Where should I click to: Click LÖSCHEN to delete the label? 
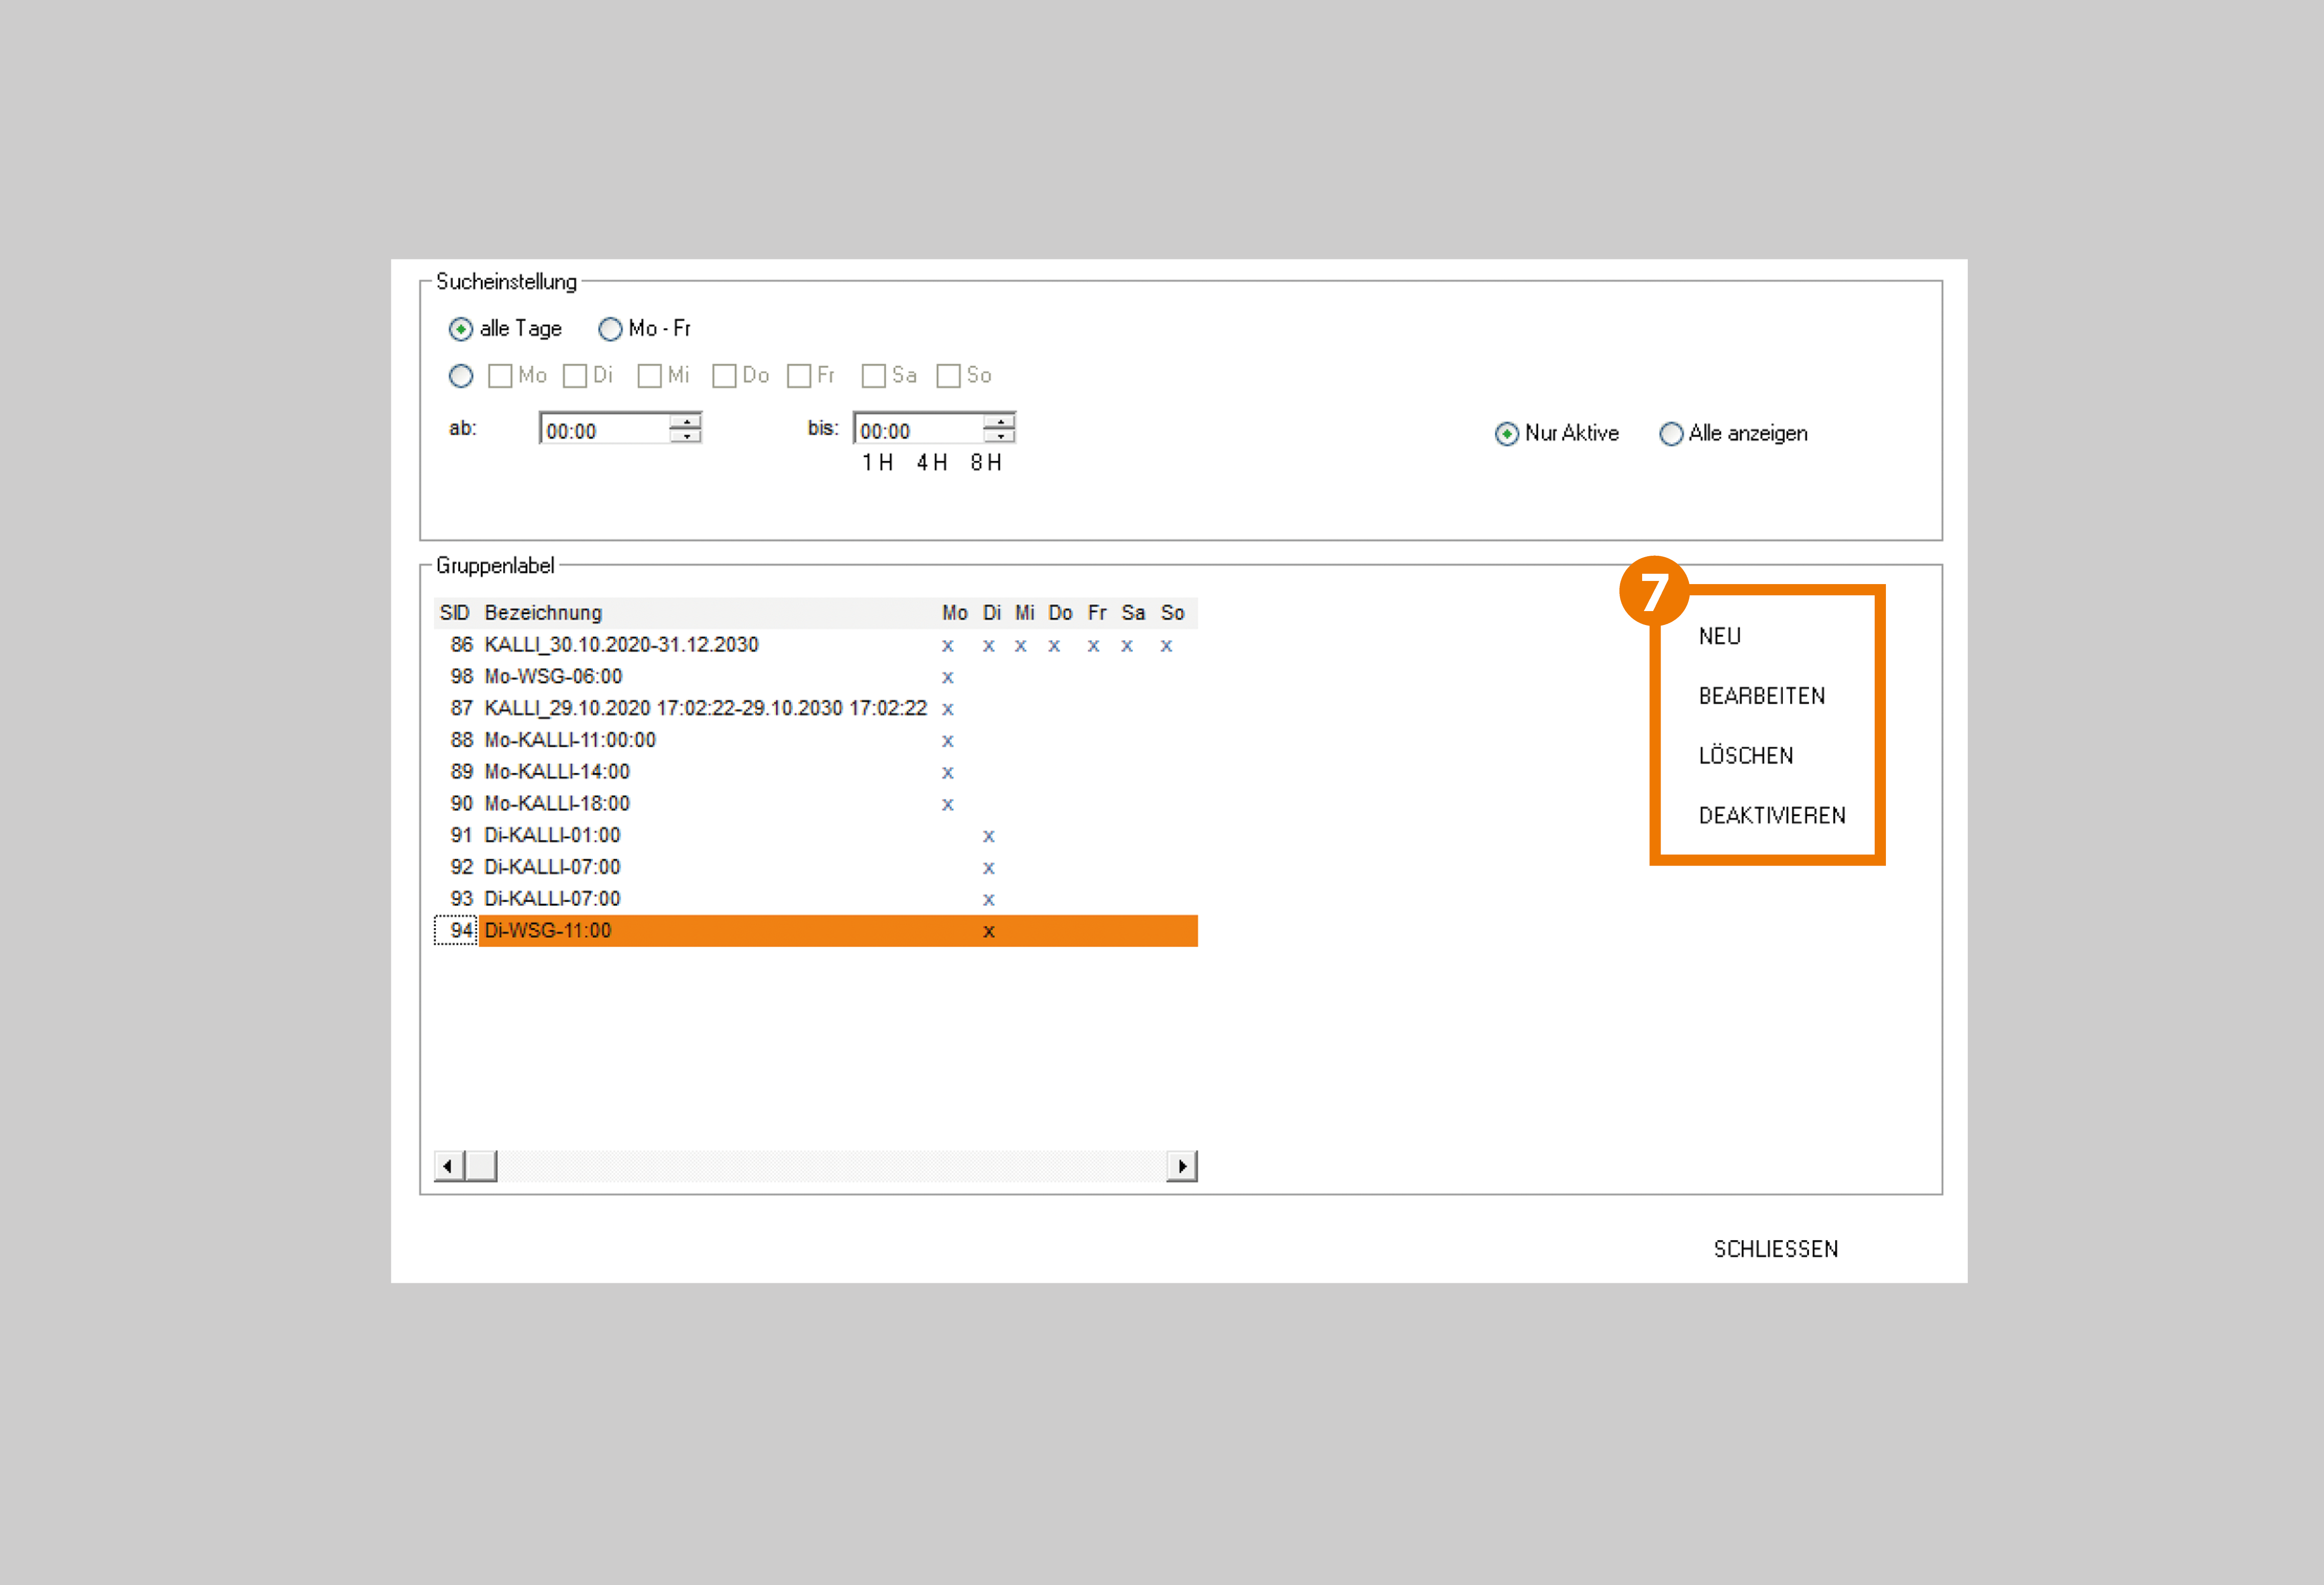click(1745, 756)
